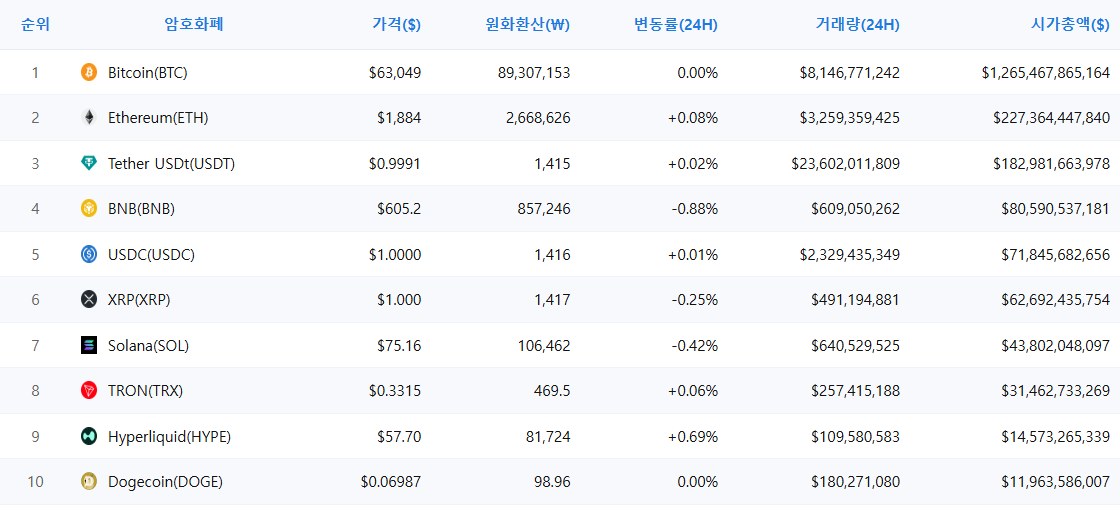1120x514 pixels.
Task: Select Ethereum market cap $227,364,447,840
Action: coord(1051,119)
